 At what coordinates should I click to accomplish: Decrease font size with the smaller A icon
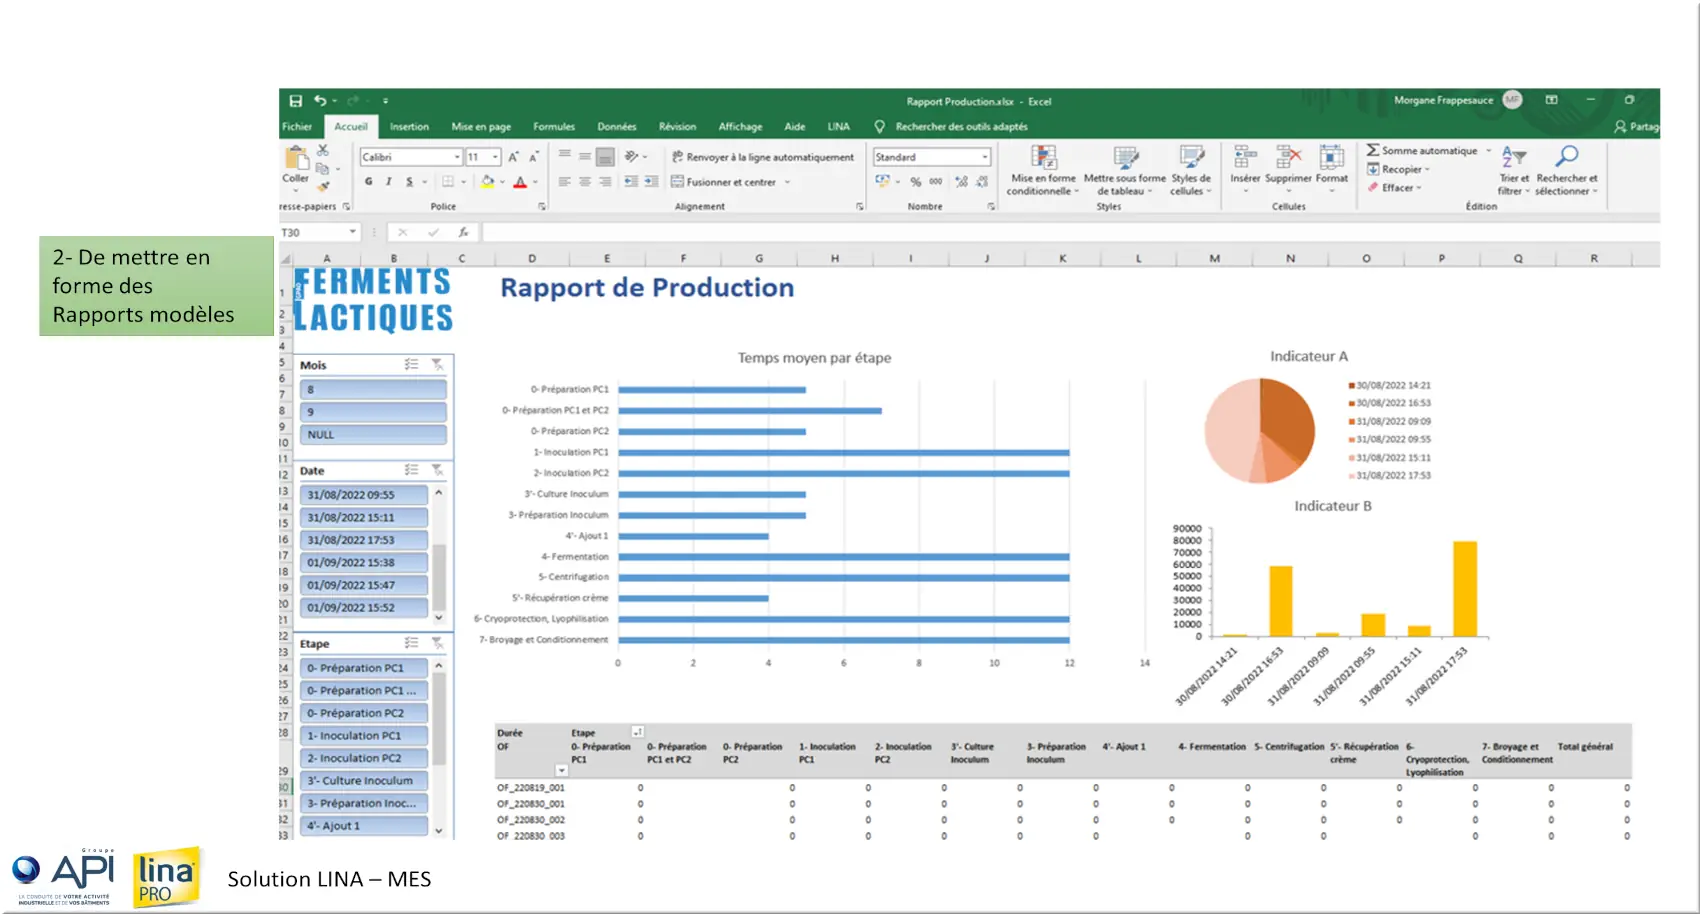[x=534, y=157]
